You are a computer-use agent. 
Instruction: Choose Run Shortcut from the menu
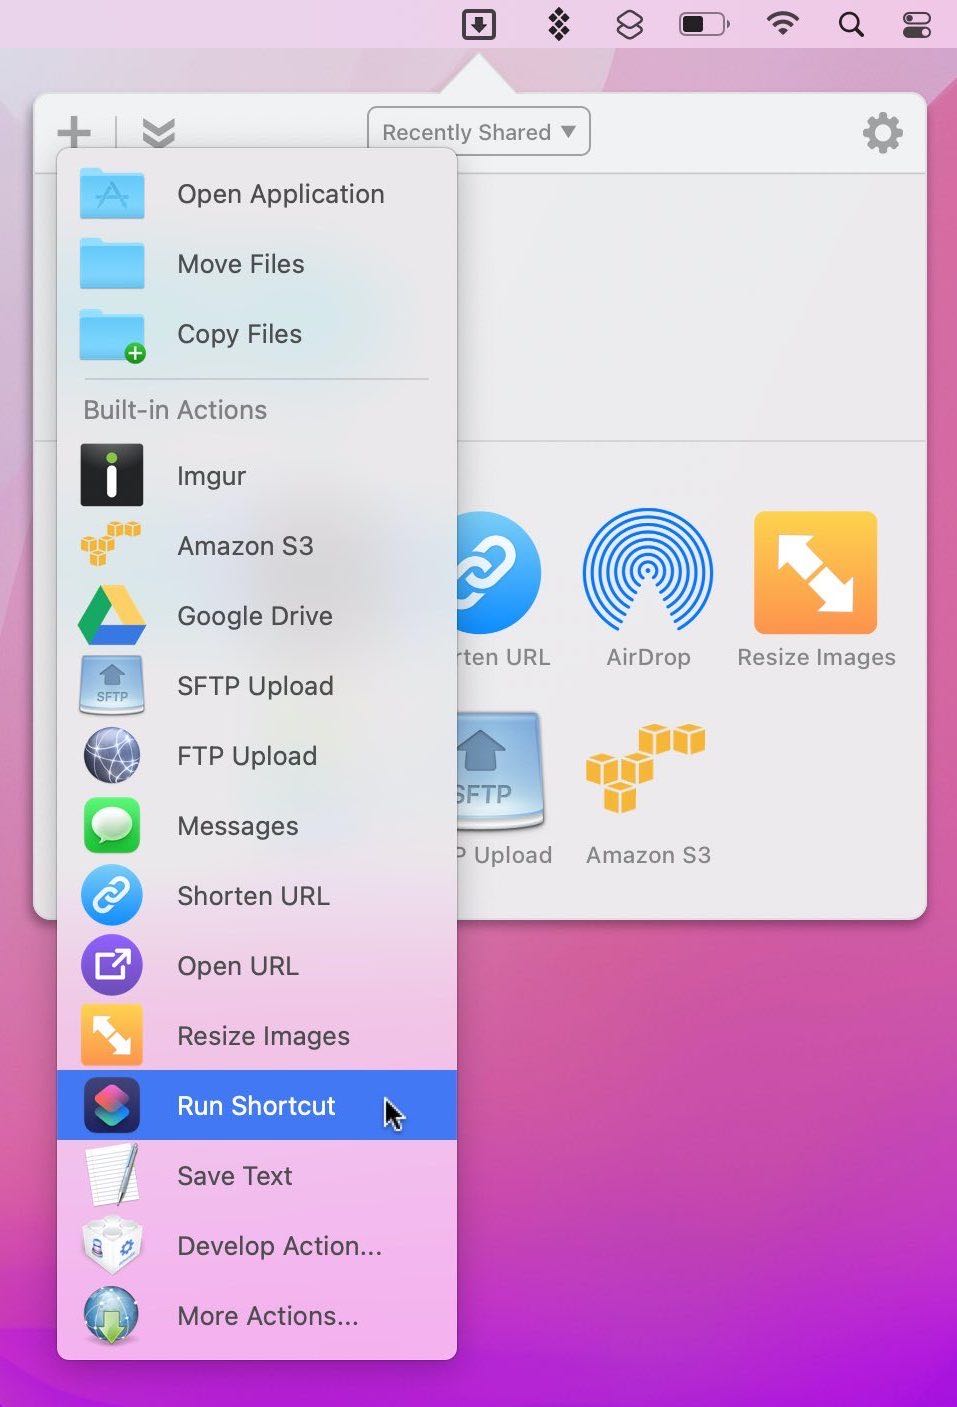coord(256,1105)
